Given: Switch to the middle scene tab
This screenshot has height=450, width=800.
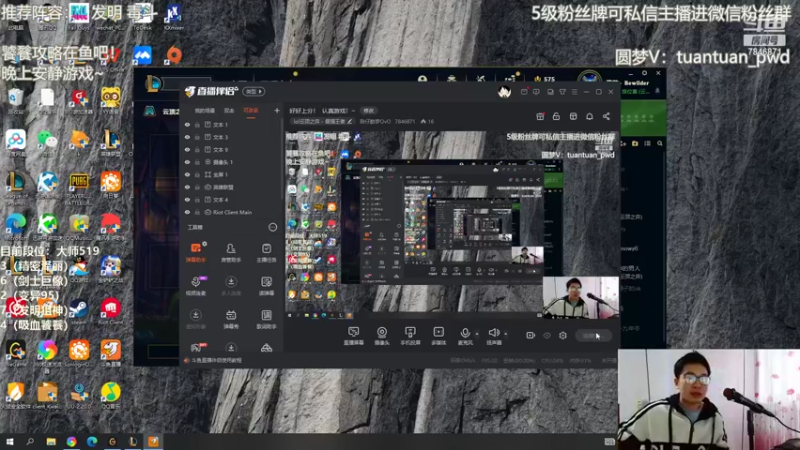Looking at the screenshot, I should pos(230,111).
